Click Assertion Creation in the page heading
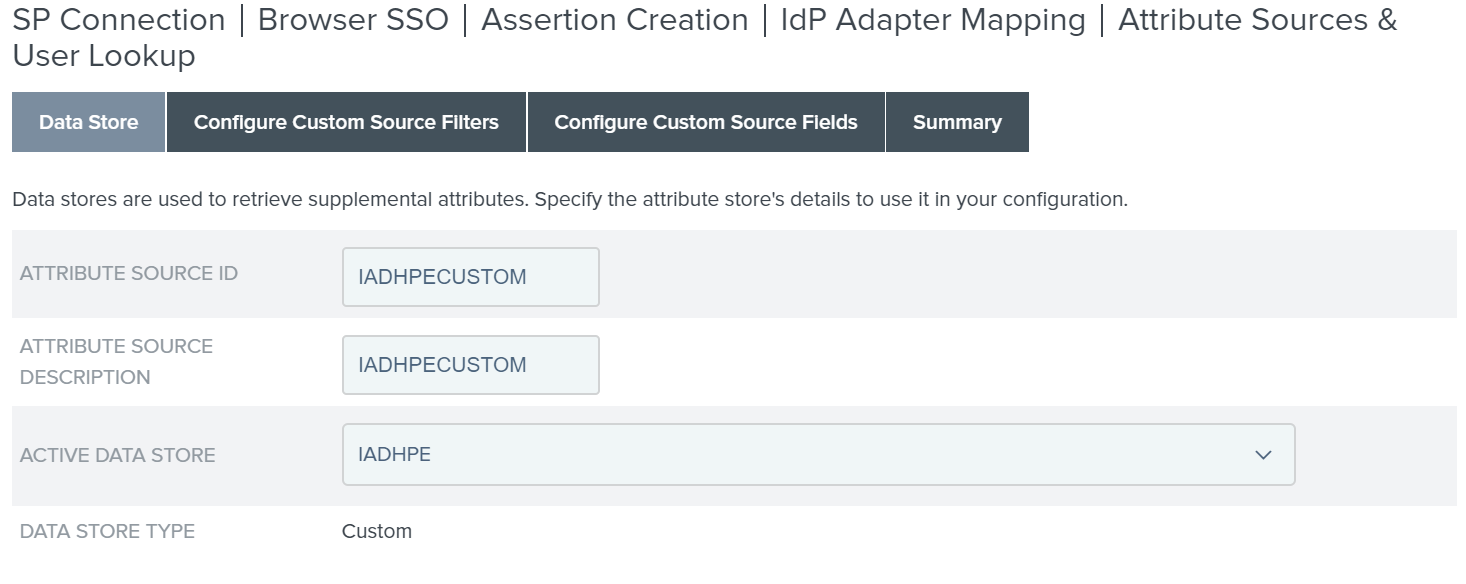This screenshot has height=584, width=1466. (614, 20)
